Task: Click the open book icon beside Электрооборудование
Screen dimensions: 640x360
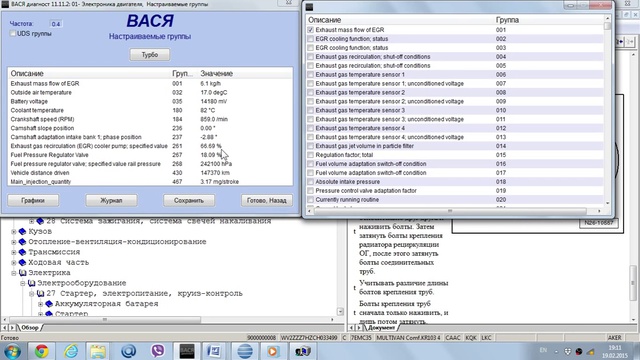Action: (x=31, y=283)
